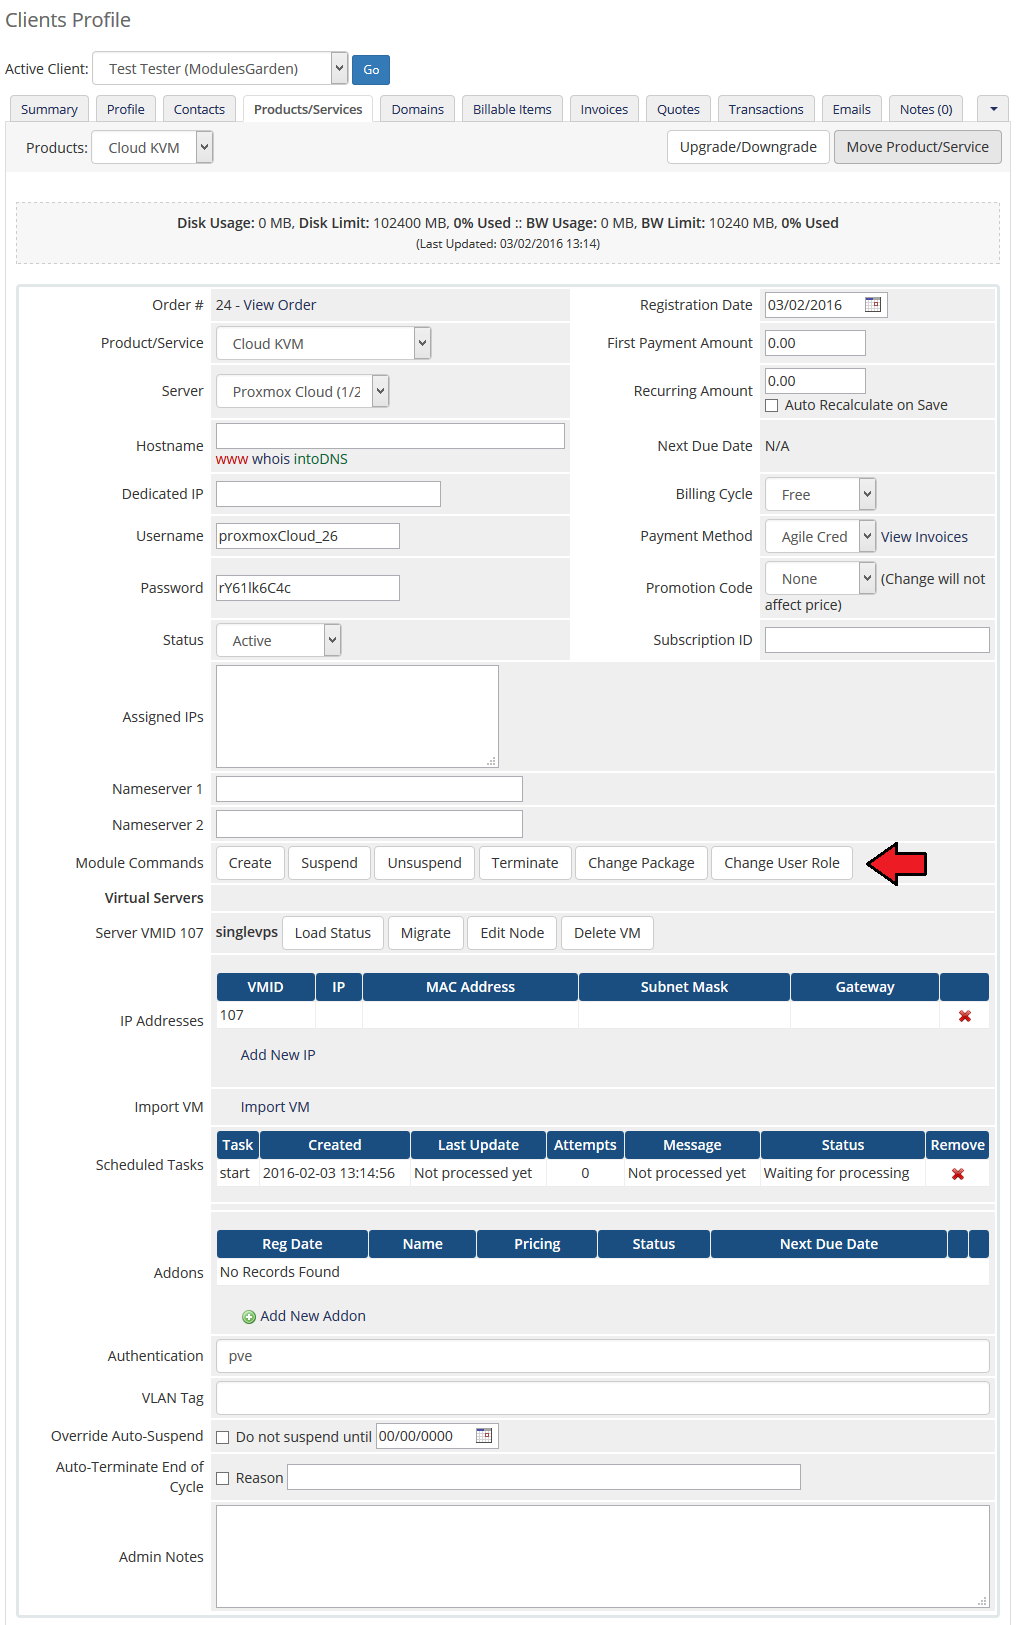Click the Import VM link
Image resolution: width=1017 pixels, height=1625 pixels.
pyautogui.click(x=275, y=1107)
